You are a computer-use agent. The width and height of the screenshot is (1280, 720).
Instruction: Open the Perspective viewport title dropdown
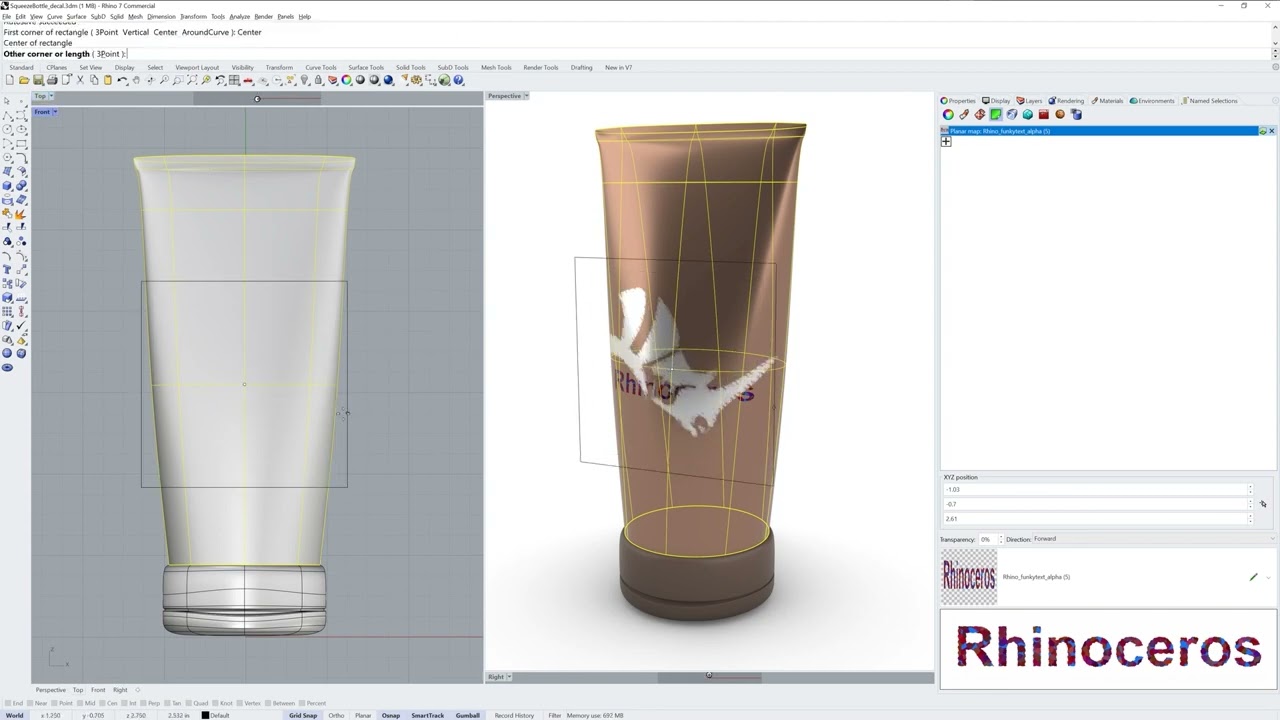click(x=526, y=96)
